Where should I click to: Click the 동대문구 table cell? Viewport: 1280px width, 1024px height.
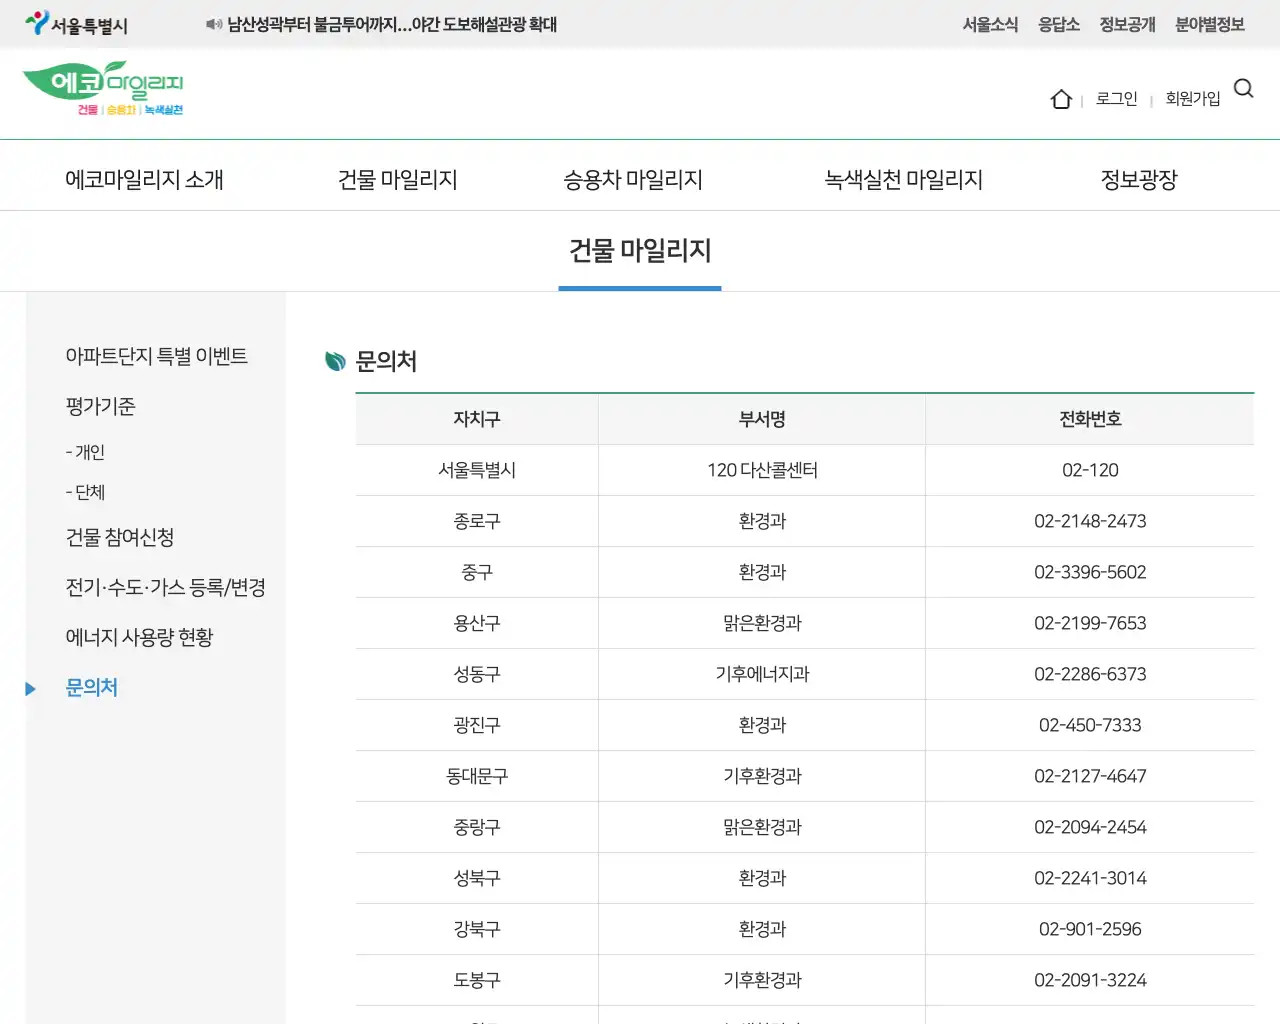(477, 776)
